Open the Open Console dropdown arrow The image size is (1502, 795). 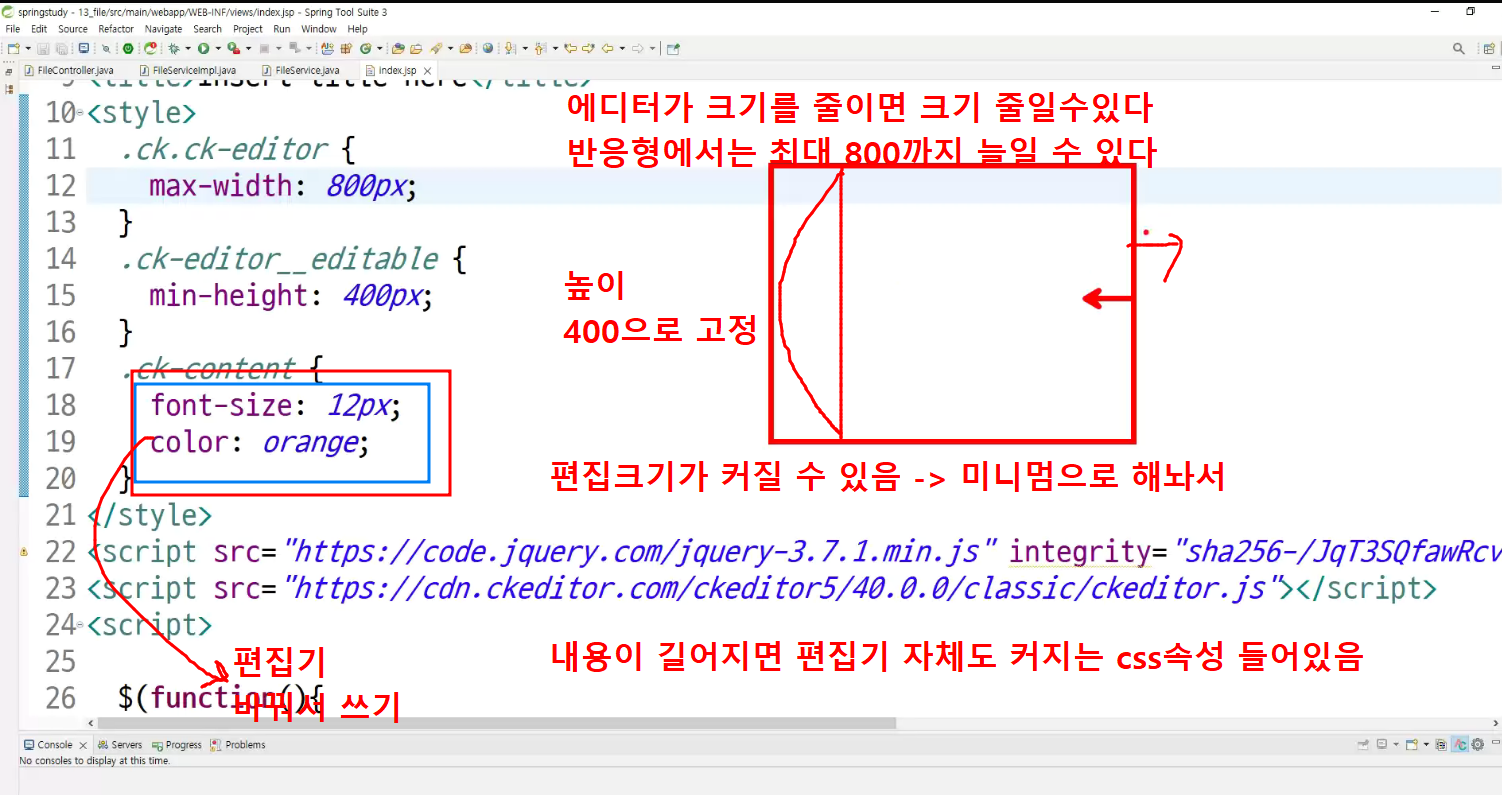tap(1426, 744)
